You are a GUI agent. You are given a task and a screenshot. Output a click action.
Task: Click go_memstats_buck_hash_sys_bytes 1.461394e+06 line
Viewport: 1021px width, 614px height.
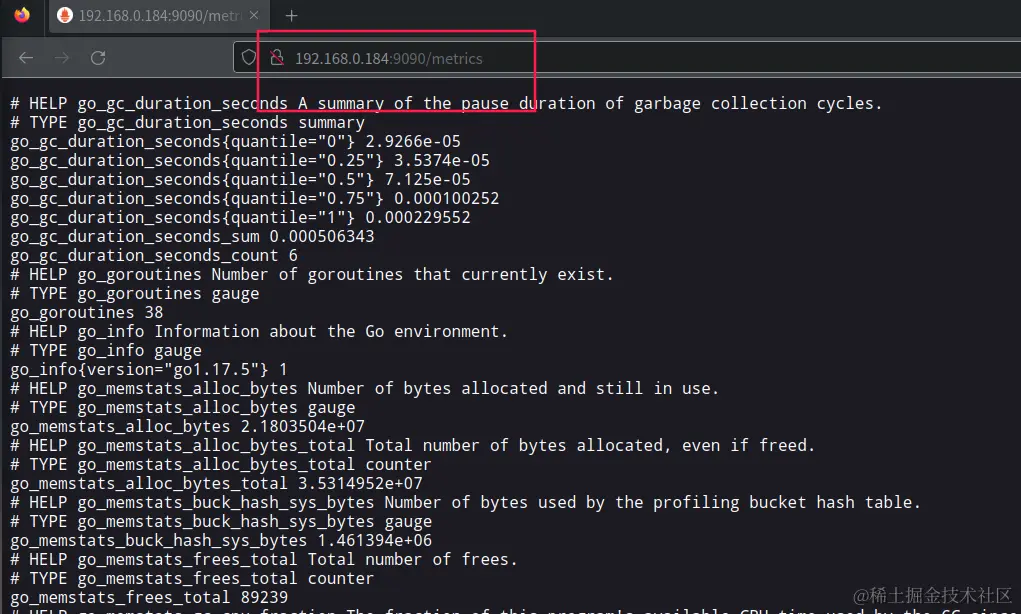coord(221,540)
